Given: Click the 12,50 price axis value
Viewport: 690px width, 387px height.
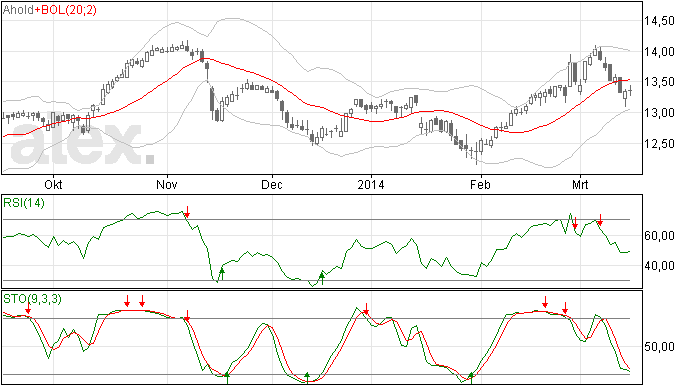Looking at the screenshot, I should click(x=659, y=144).
